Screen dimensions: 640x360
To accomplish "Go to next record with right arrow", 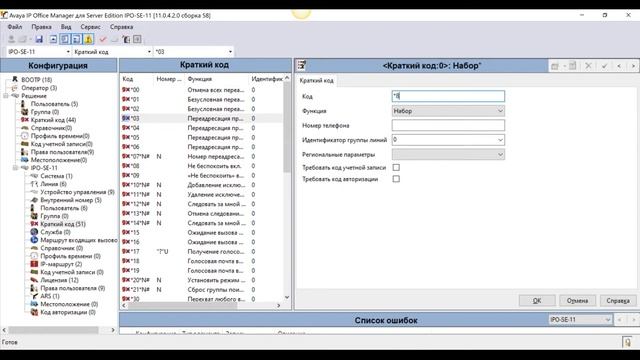I will 633,66.
